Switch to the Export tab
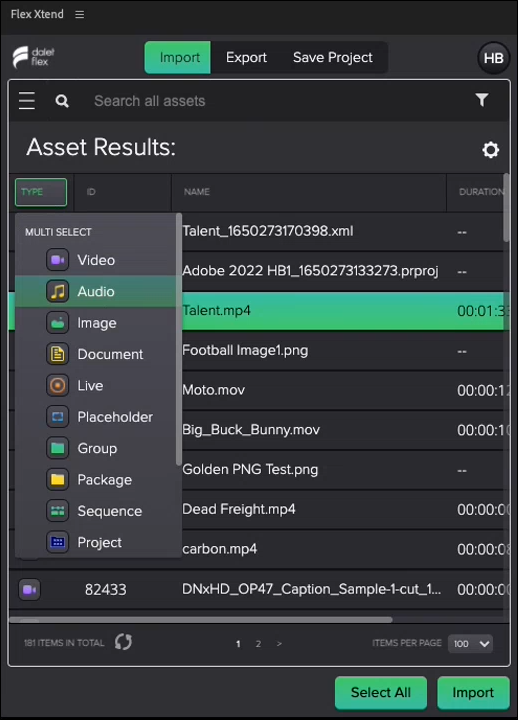Viewport: 518px width, 720px height. coord(246,57)
